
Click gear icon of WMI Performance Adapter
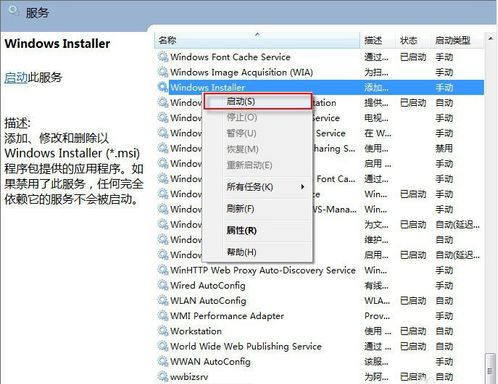pos(163,316)
